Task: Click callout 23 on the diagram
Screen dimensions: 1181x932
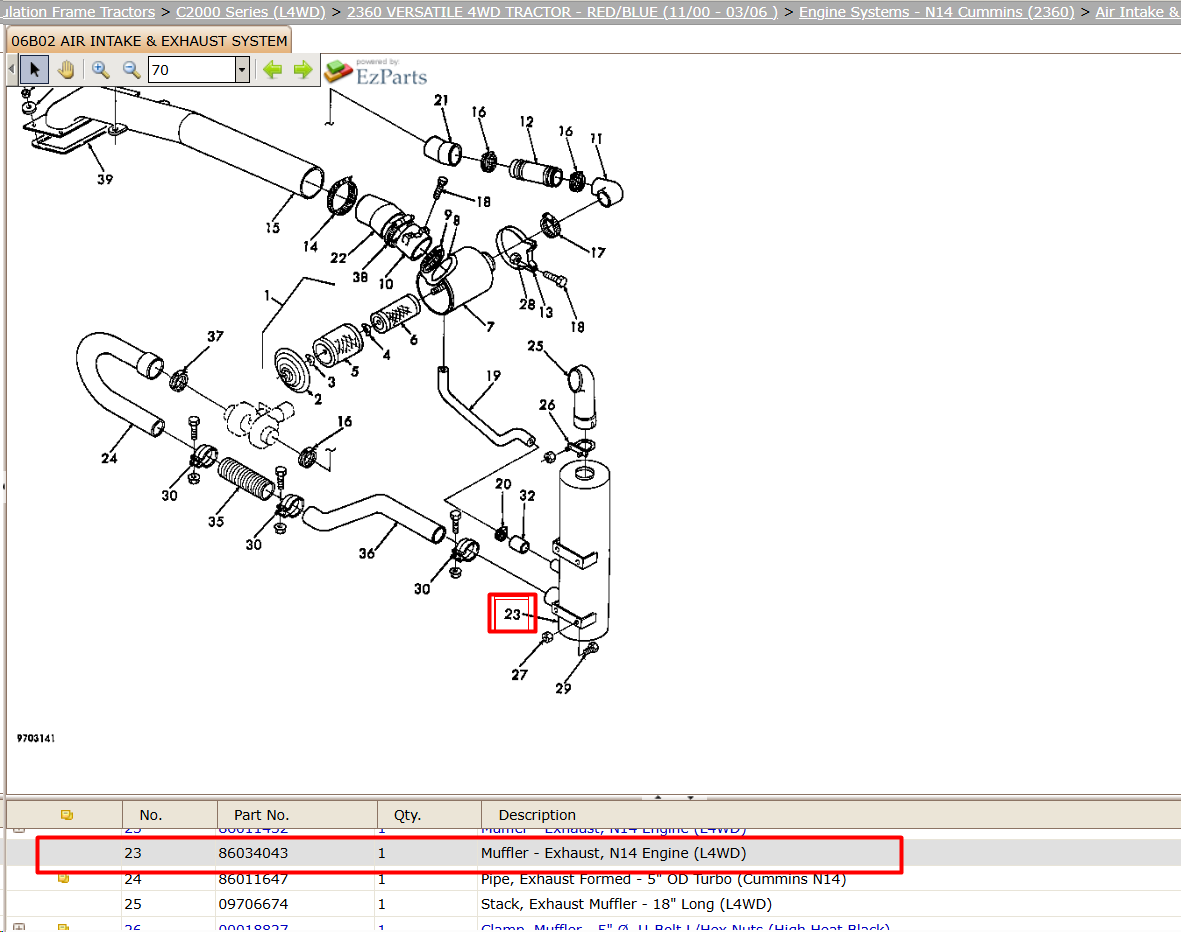Action: point(512,613)
